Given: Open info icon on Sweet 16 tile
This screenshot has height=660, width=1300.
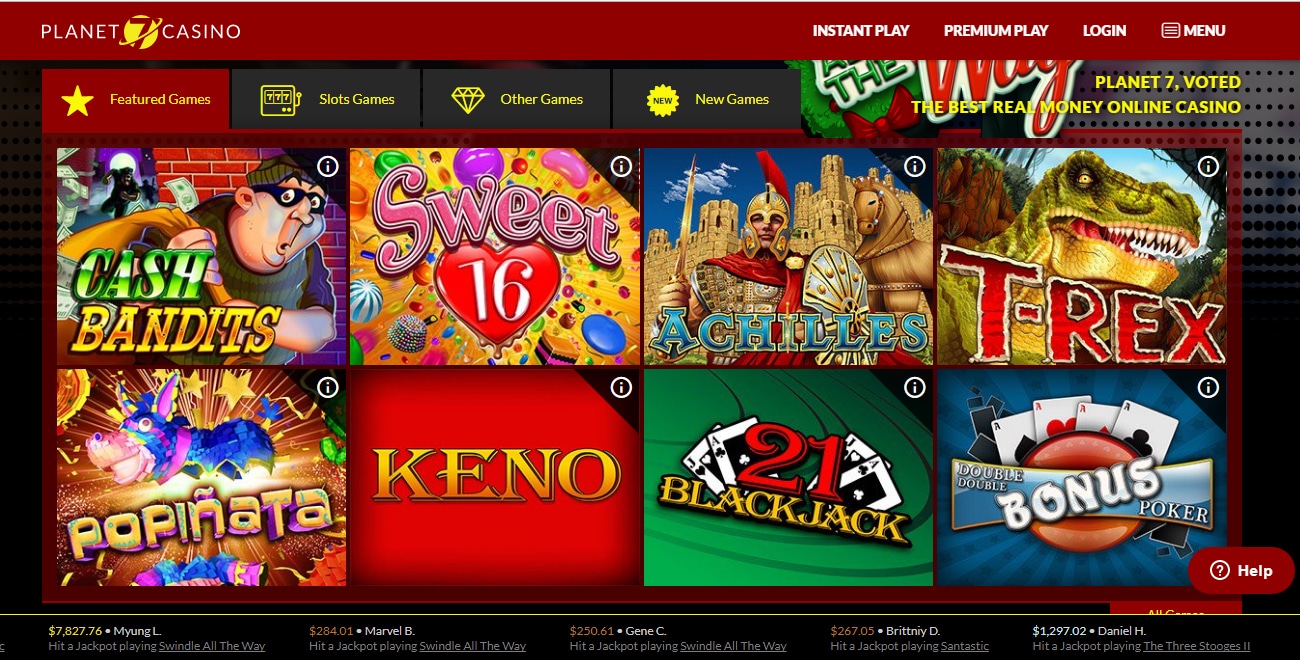Looking at the screenshot, I should click(621, 166).
